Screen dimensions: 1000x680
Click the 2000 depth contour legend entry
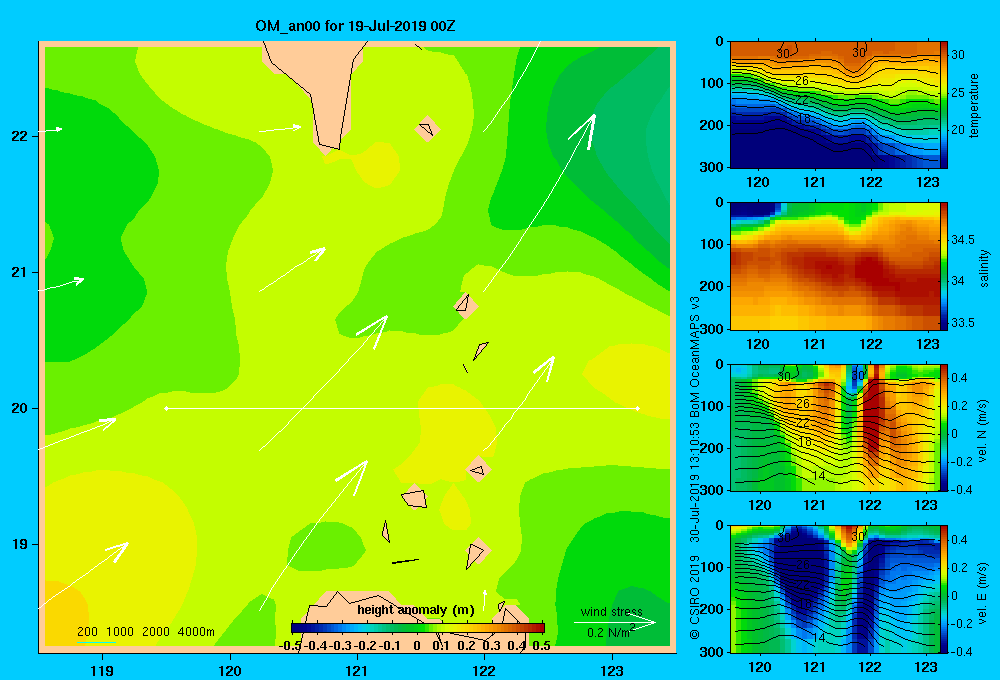coord(156,632)
